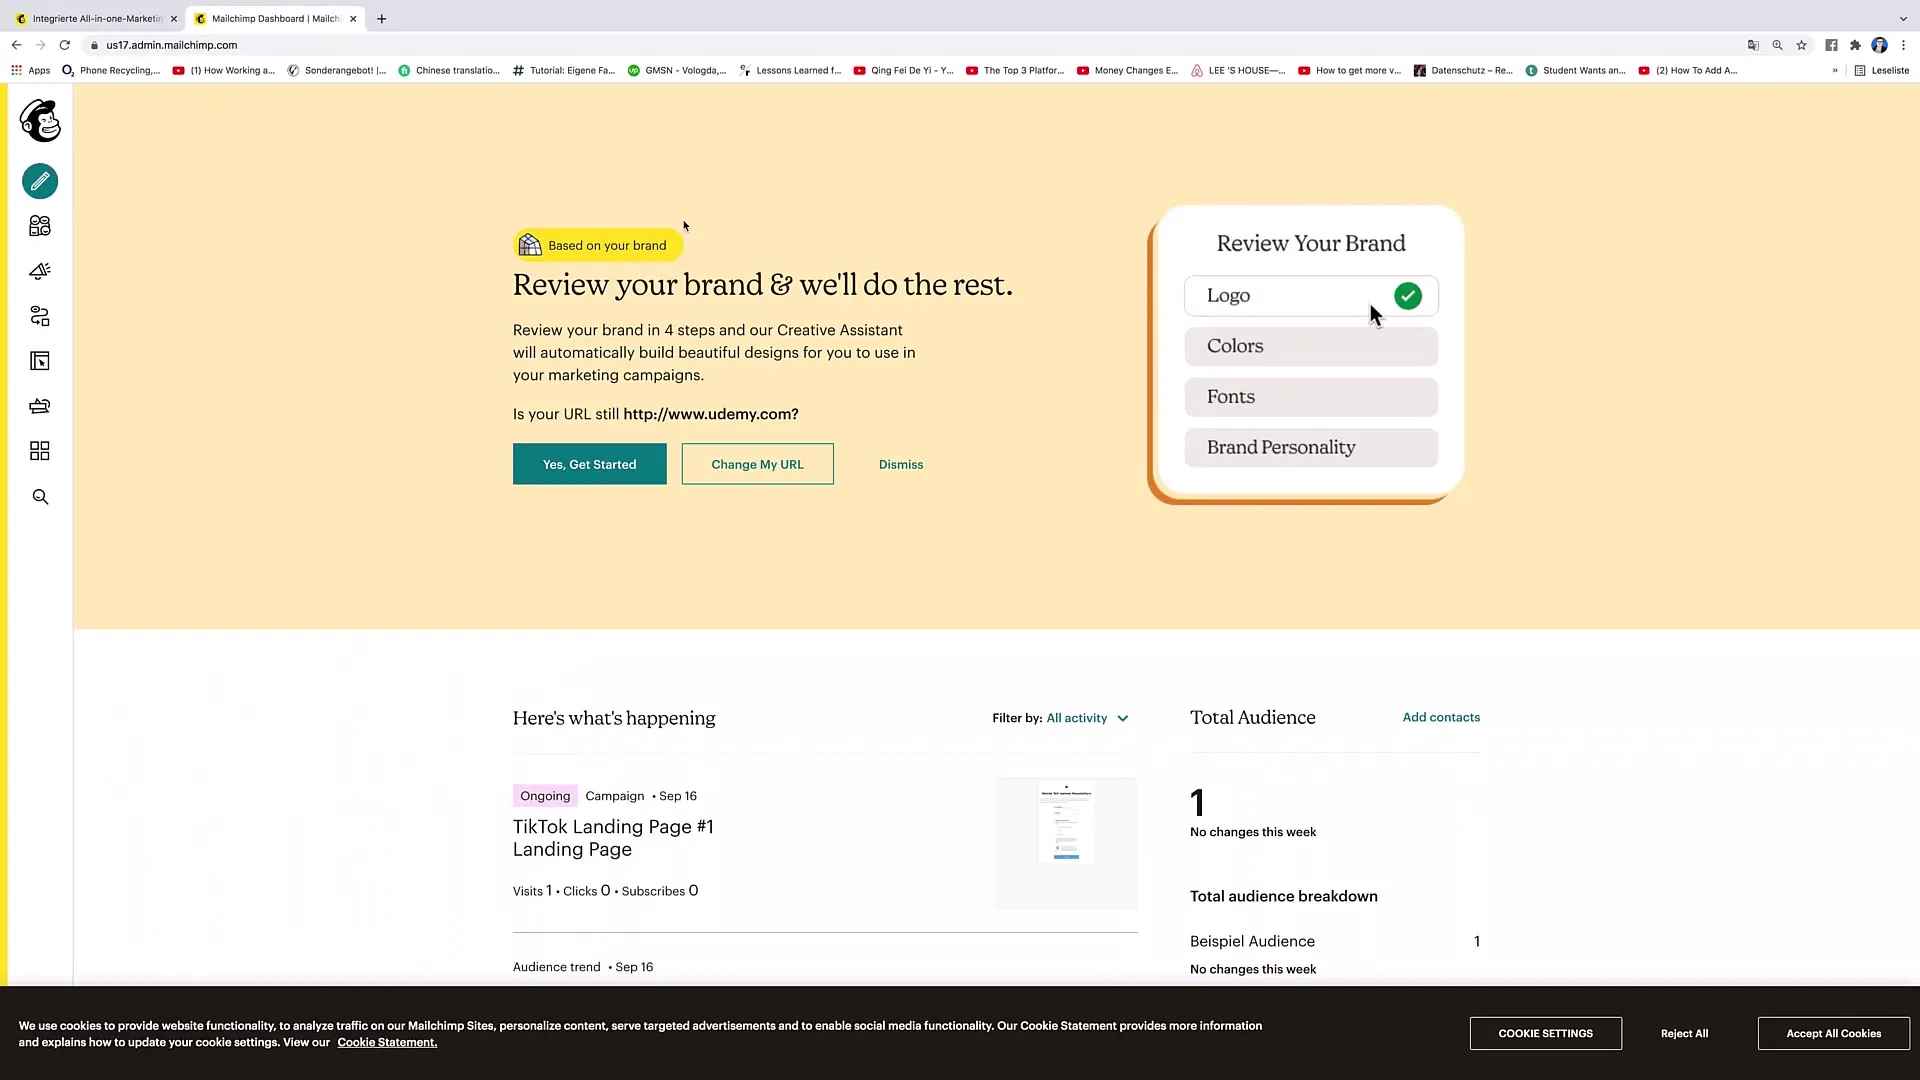
Task: Open the Audience icon in sidebar
Action: [40, 226]
